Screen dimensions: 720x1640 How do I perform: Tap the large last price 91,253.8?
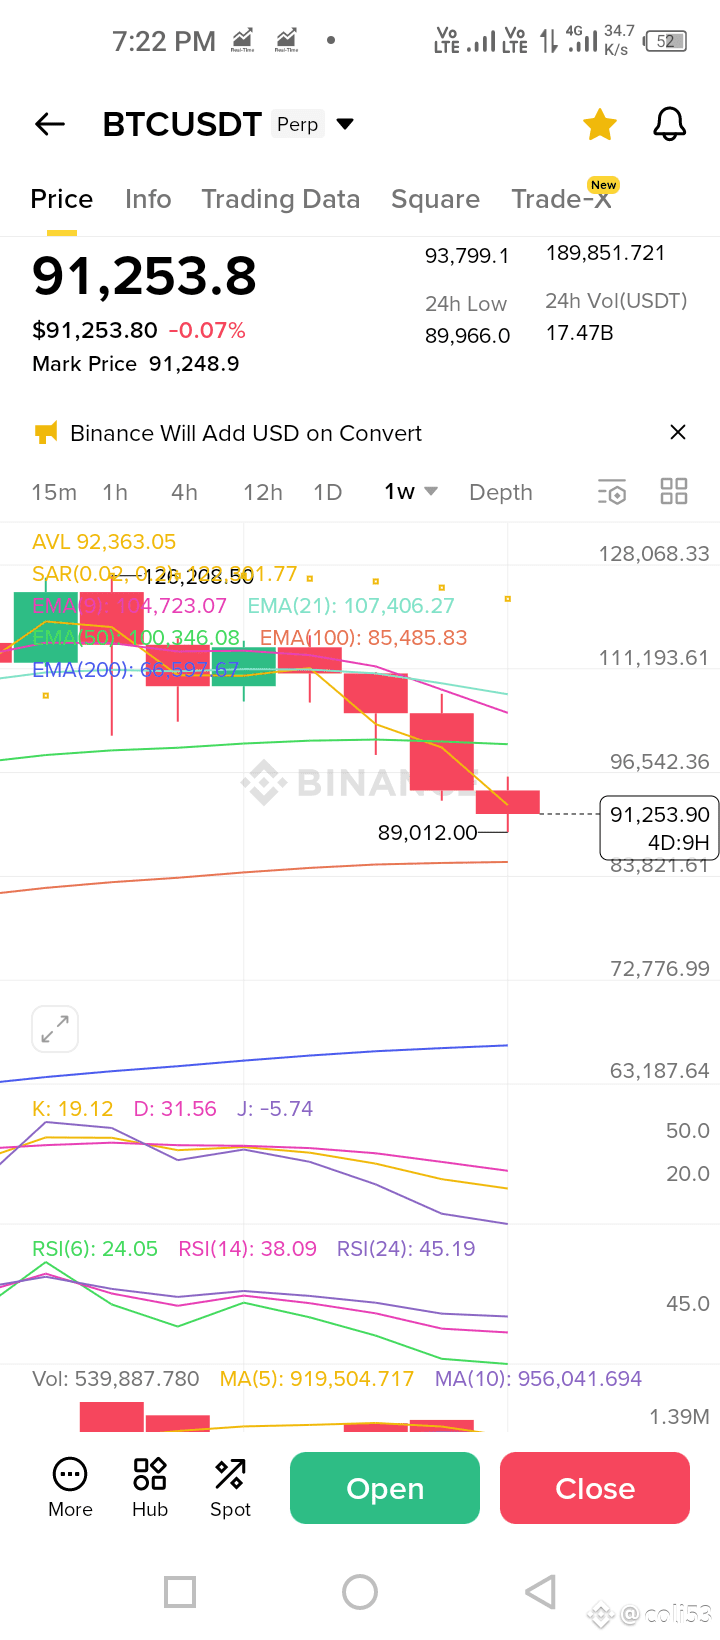click(x=145, y=276)
